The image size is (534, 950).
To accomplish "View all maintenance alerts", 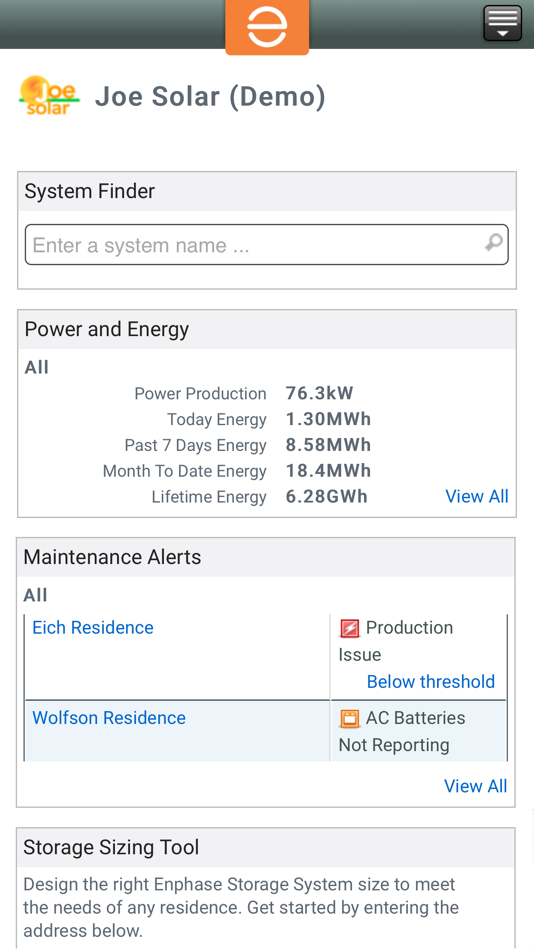I will pyautogui.click(x=476, y=786).
